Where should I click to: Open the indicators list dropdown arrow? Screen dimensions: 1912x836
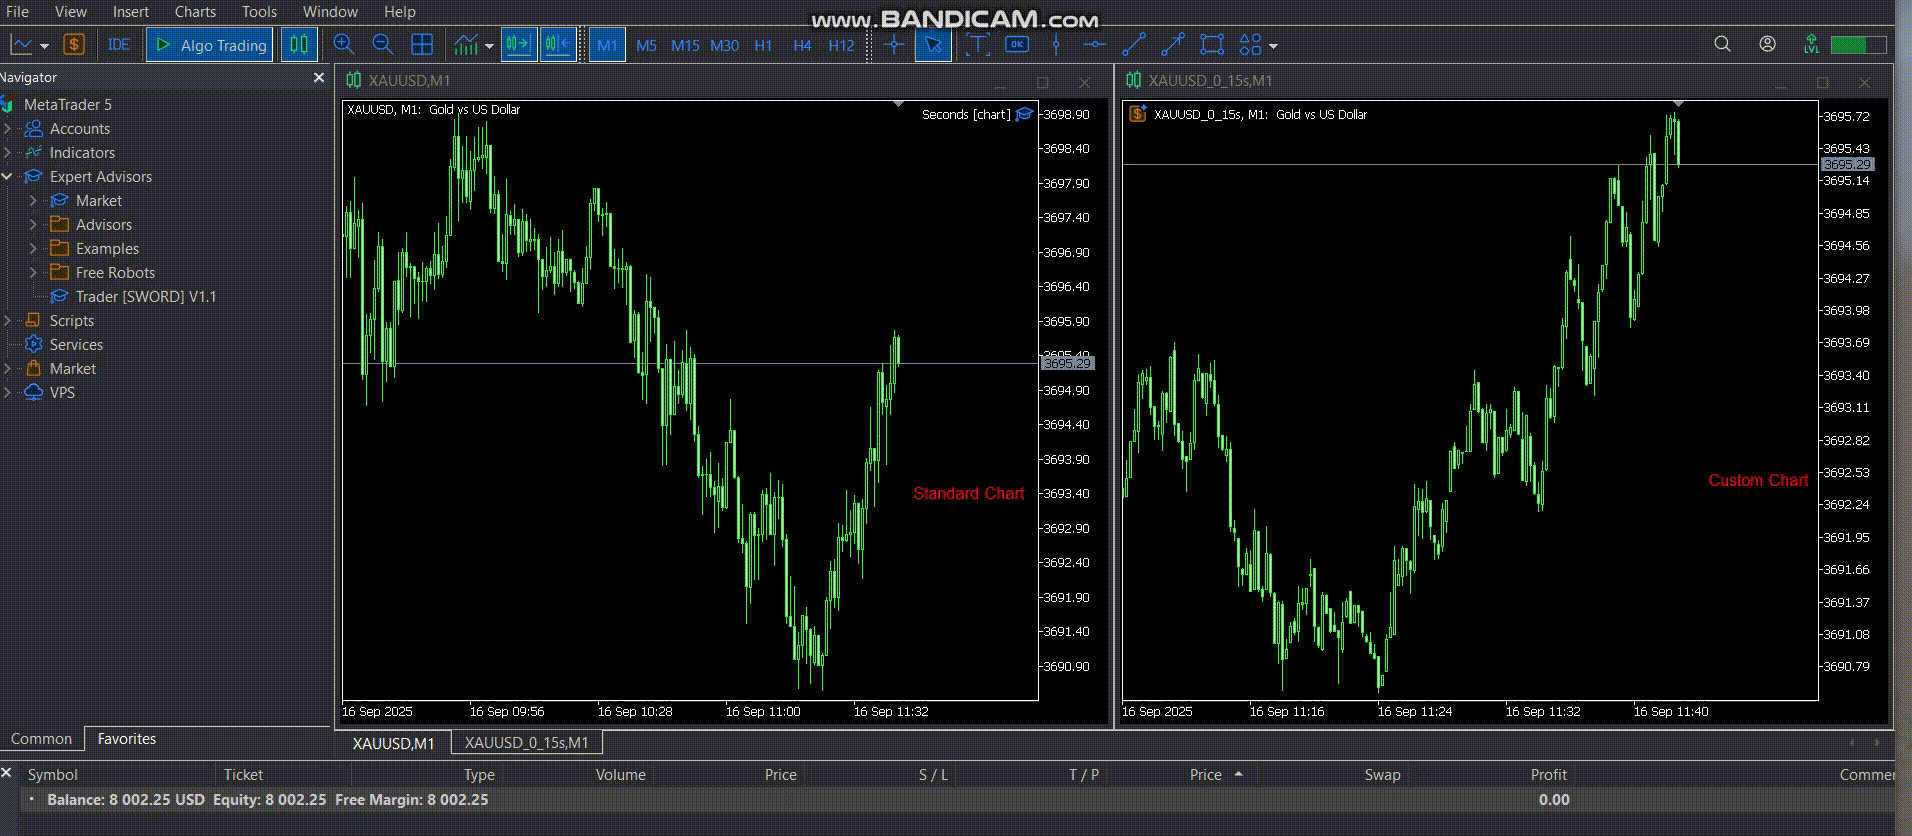click(489, 46)
